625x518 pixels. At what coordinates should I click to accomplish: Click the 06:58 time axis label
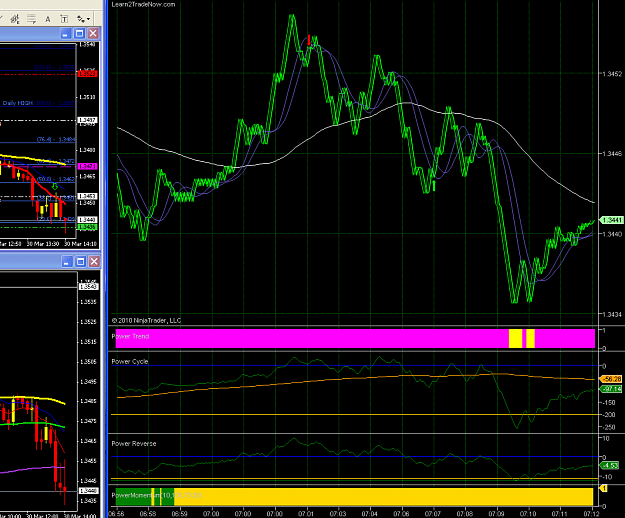148,514
